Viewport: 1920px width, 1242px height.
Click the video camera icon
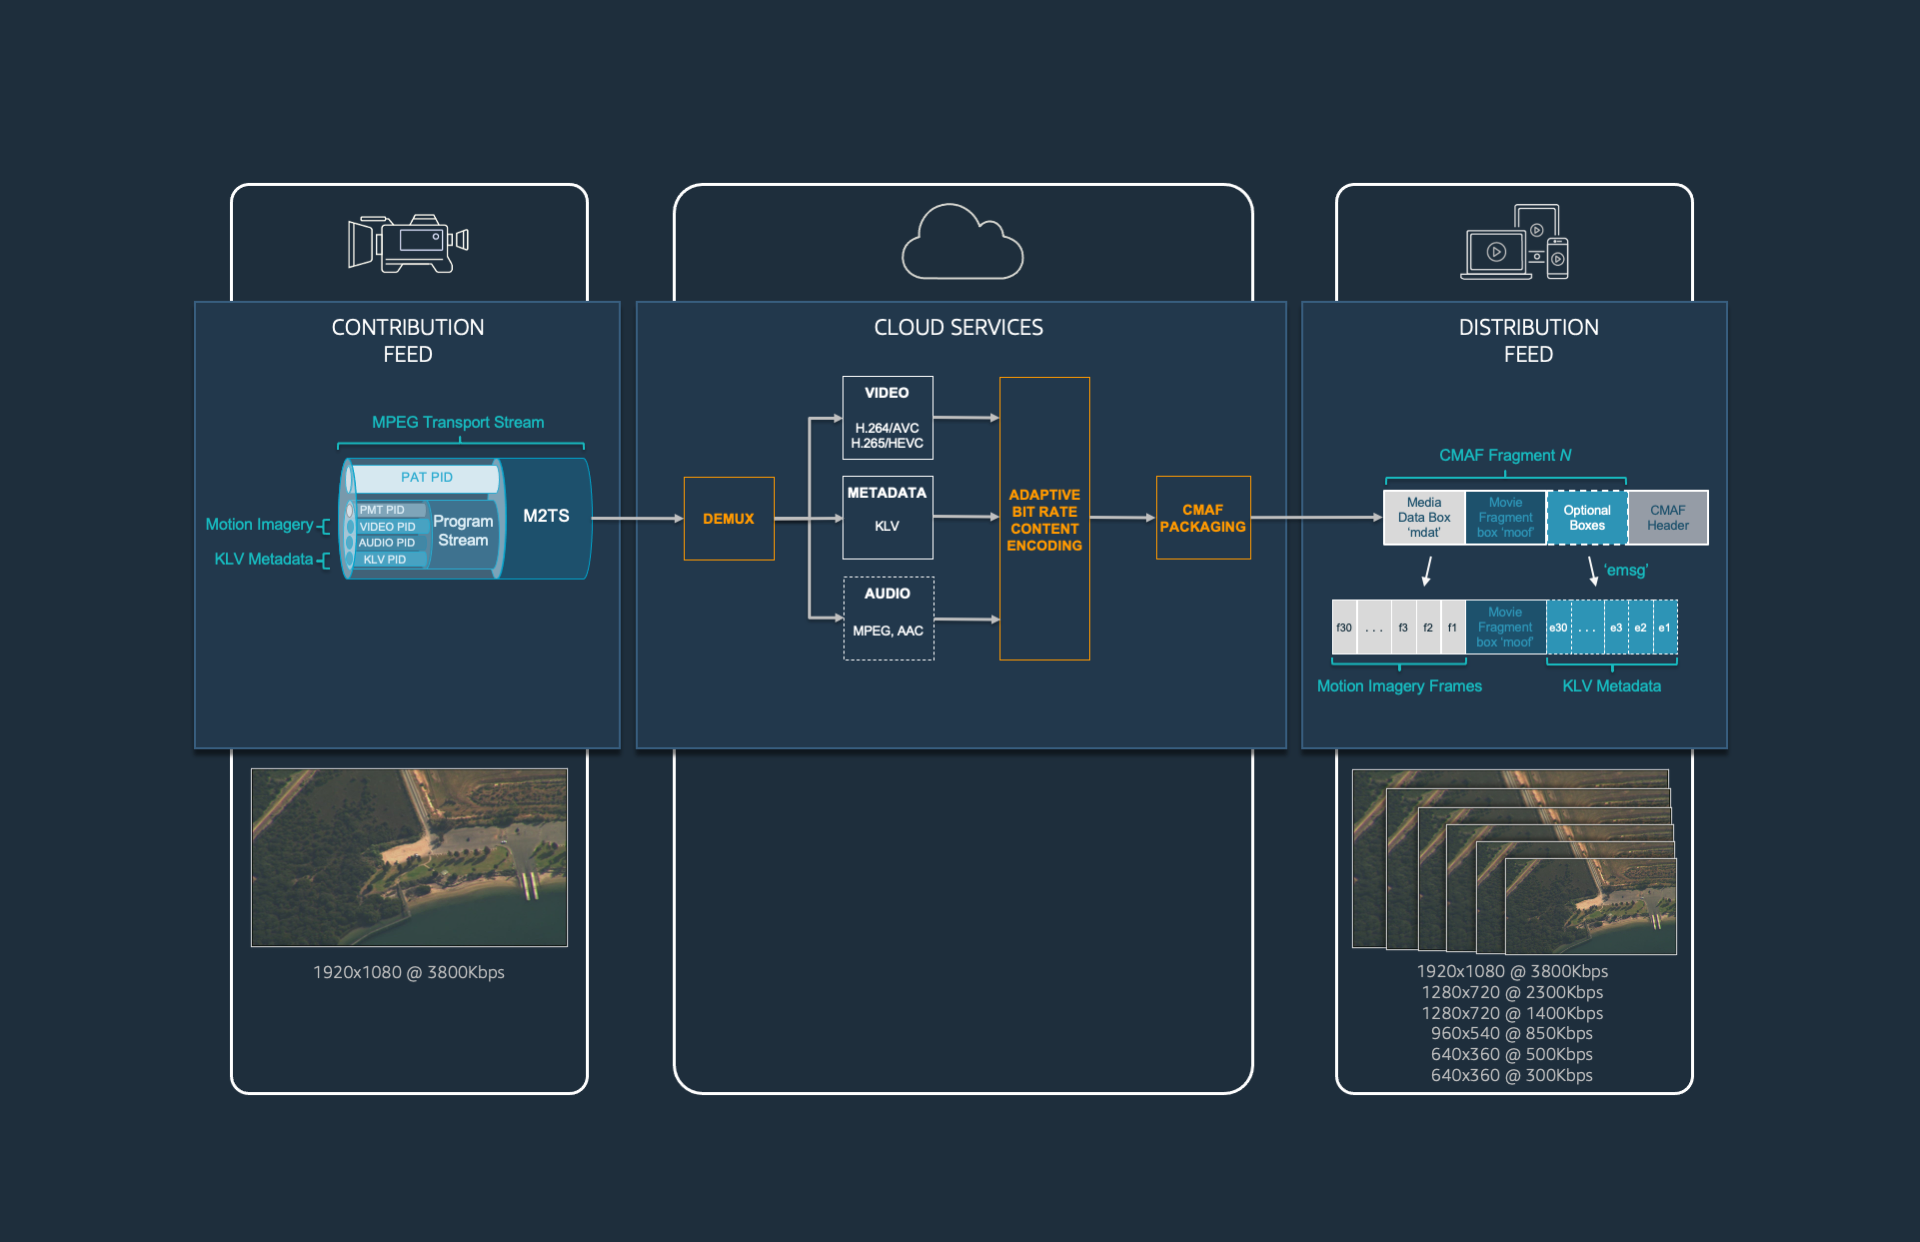(408, 243)
